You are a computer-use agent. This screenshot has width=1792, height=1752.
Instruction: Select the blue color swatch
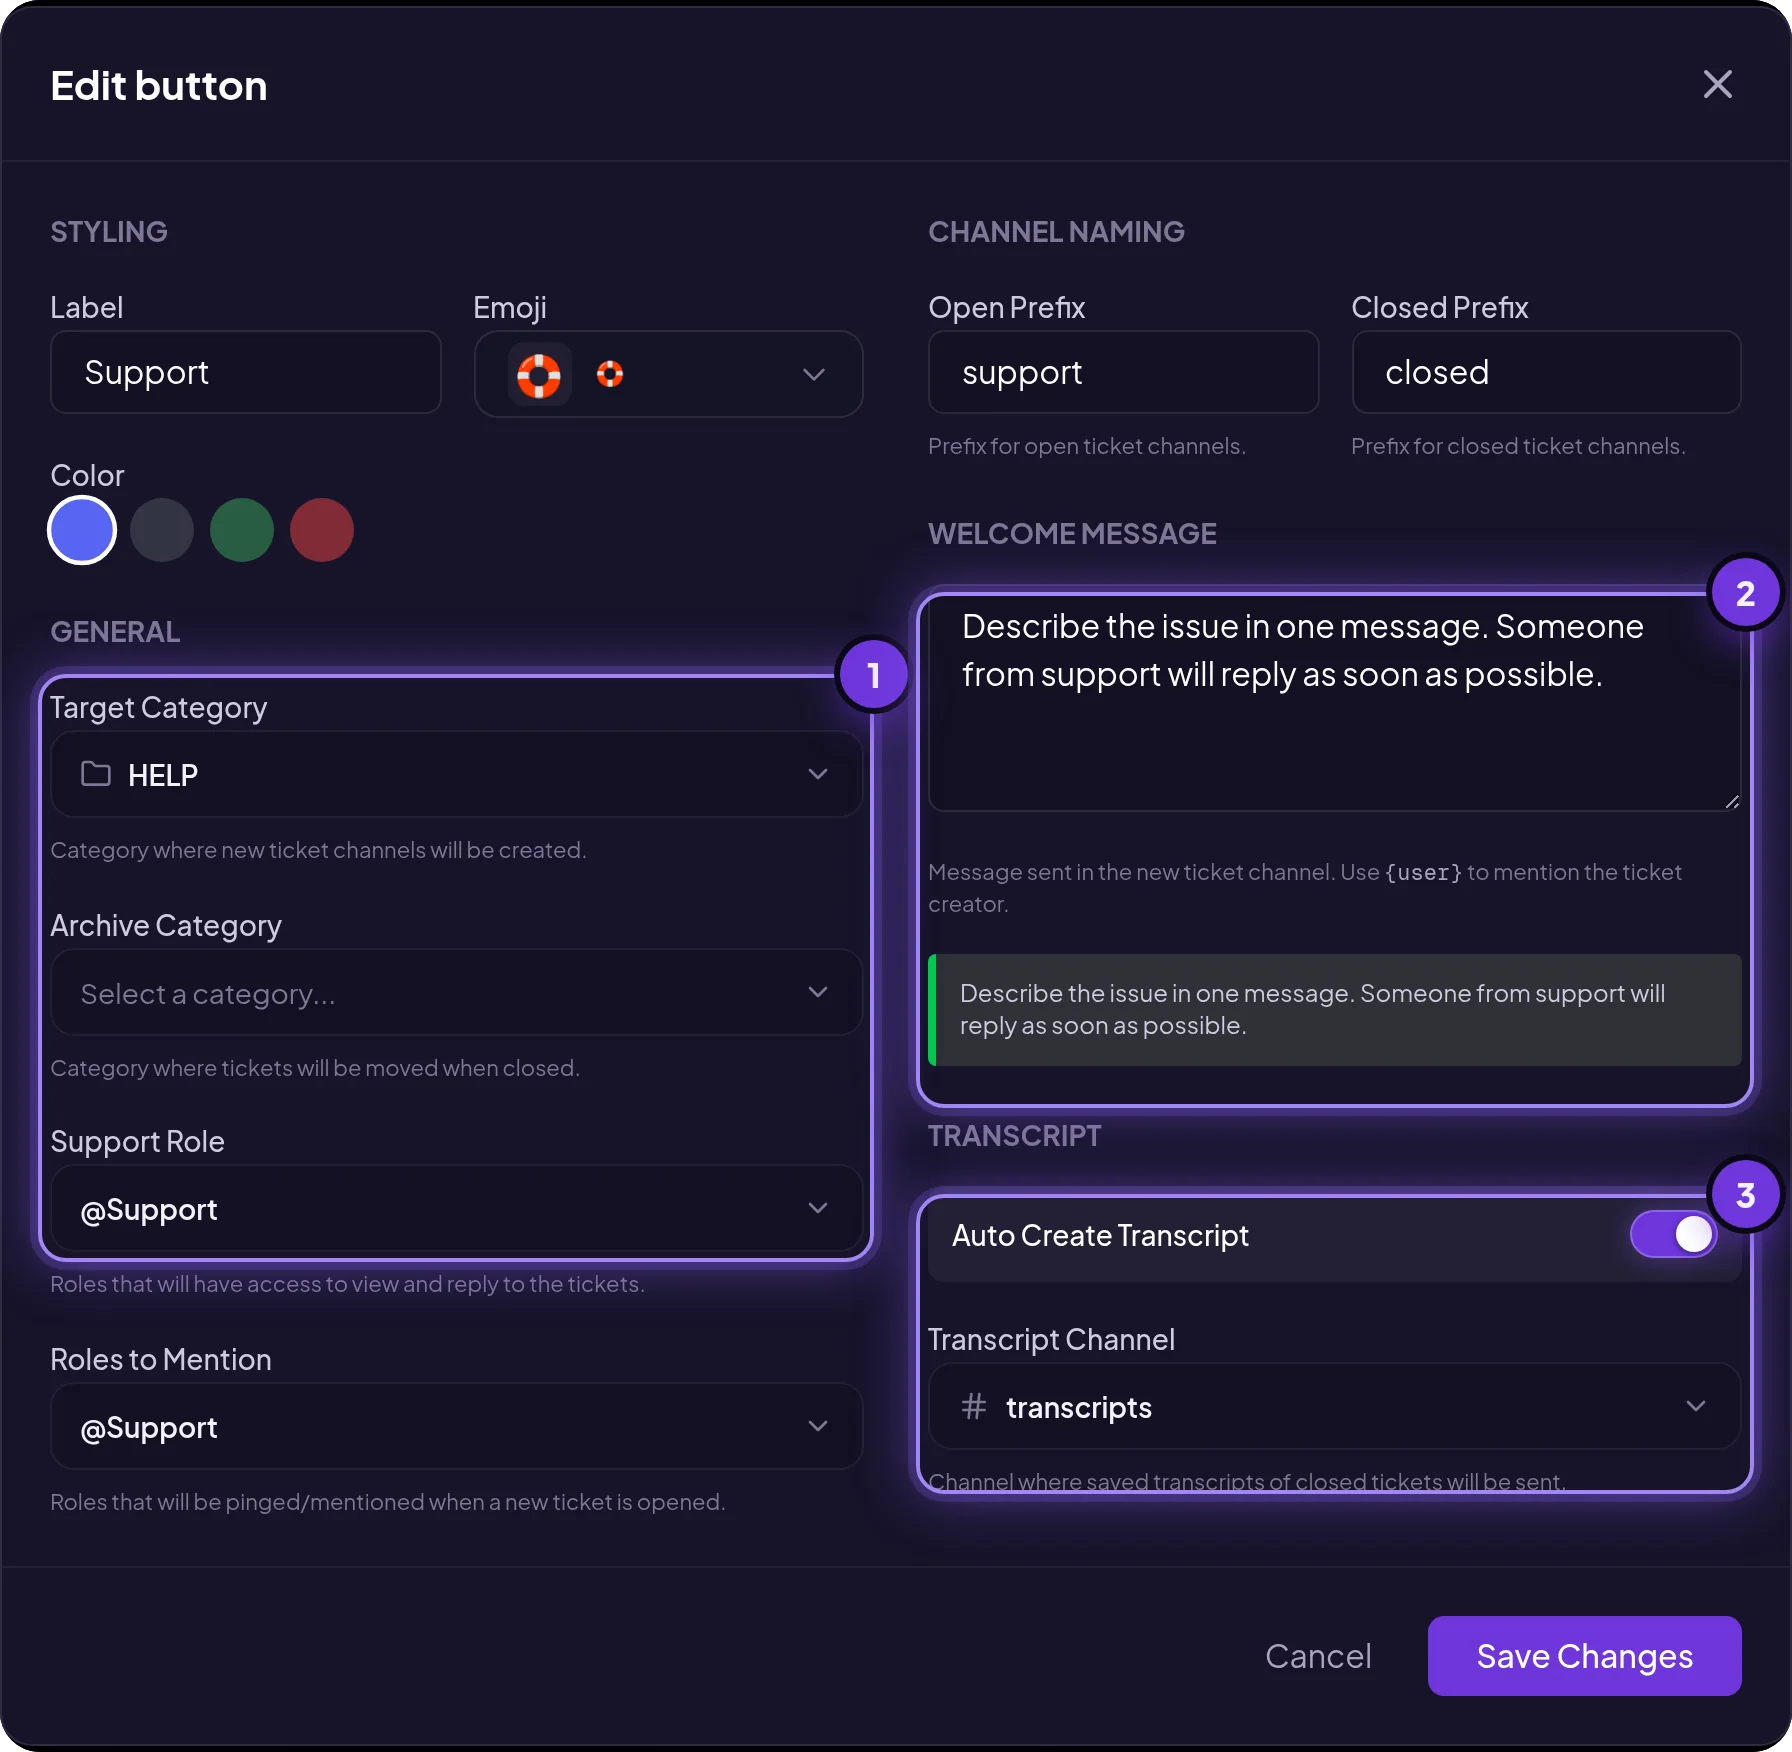tap(82, 530)
